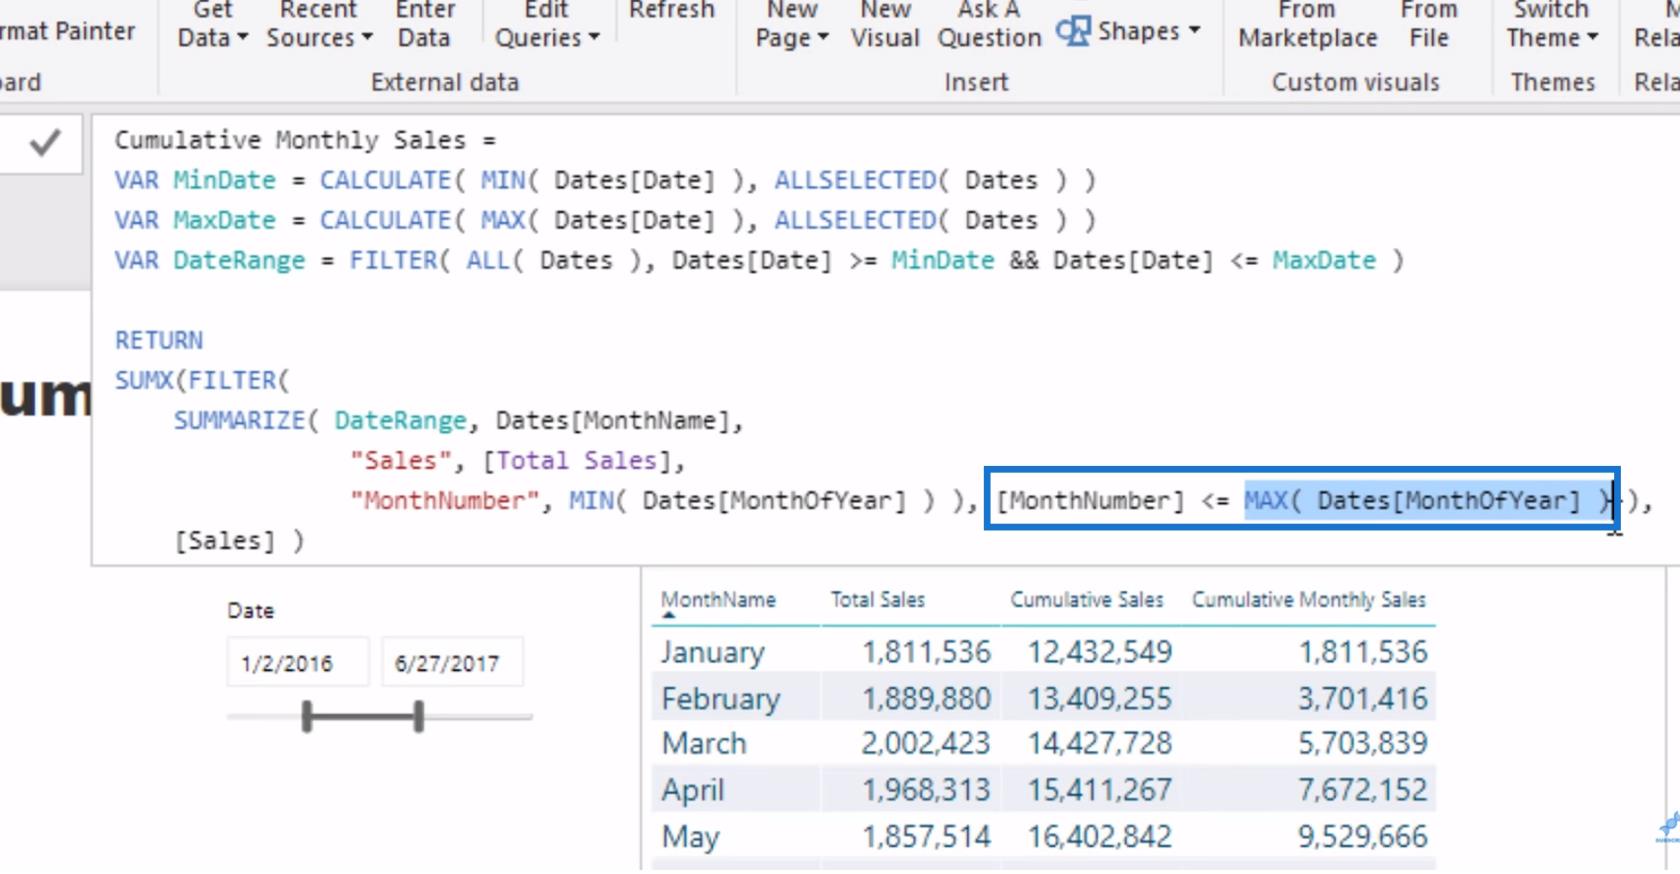Click the end date field 6/27/2017
This screenshot has height=874, width=1680.
(x=451, y=663)
